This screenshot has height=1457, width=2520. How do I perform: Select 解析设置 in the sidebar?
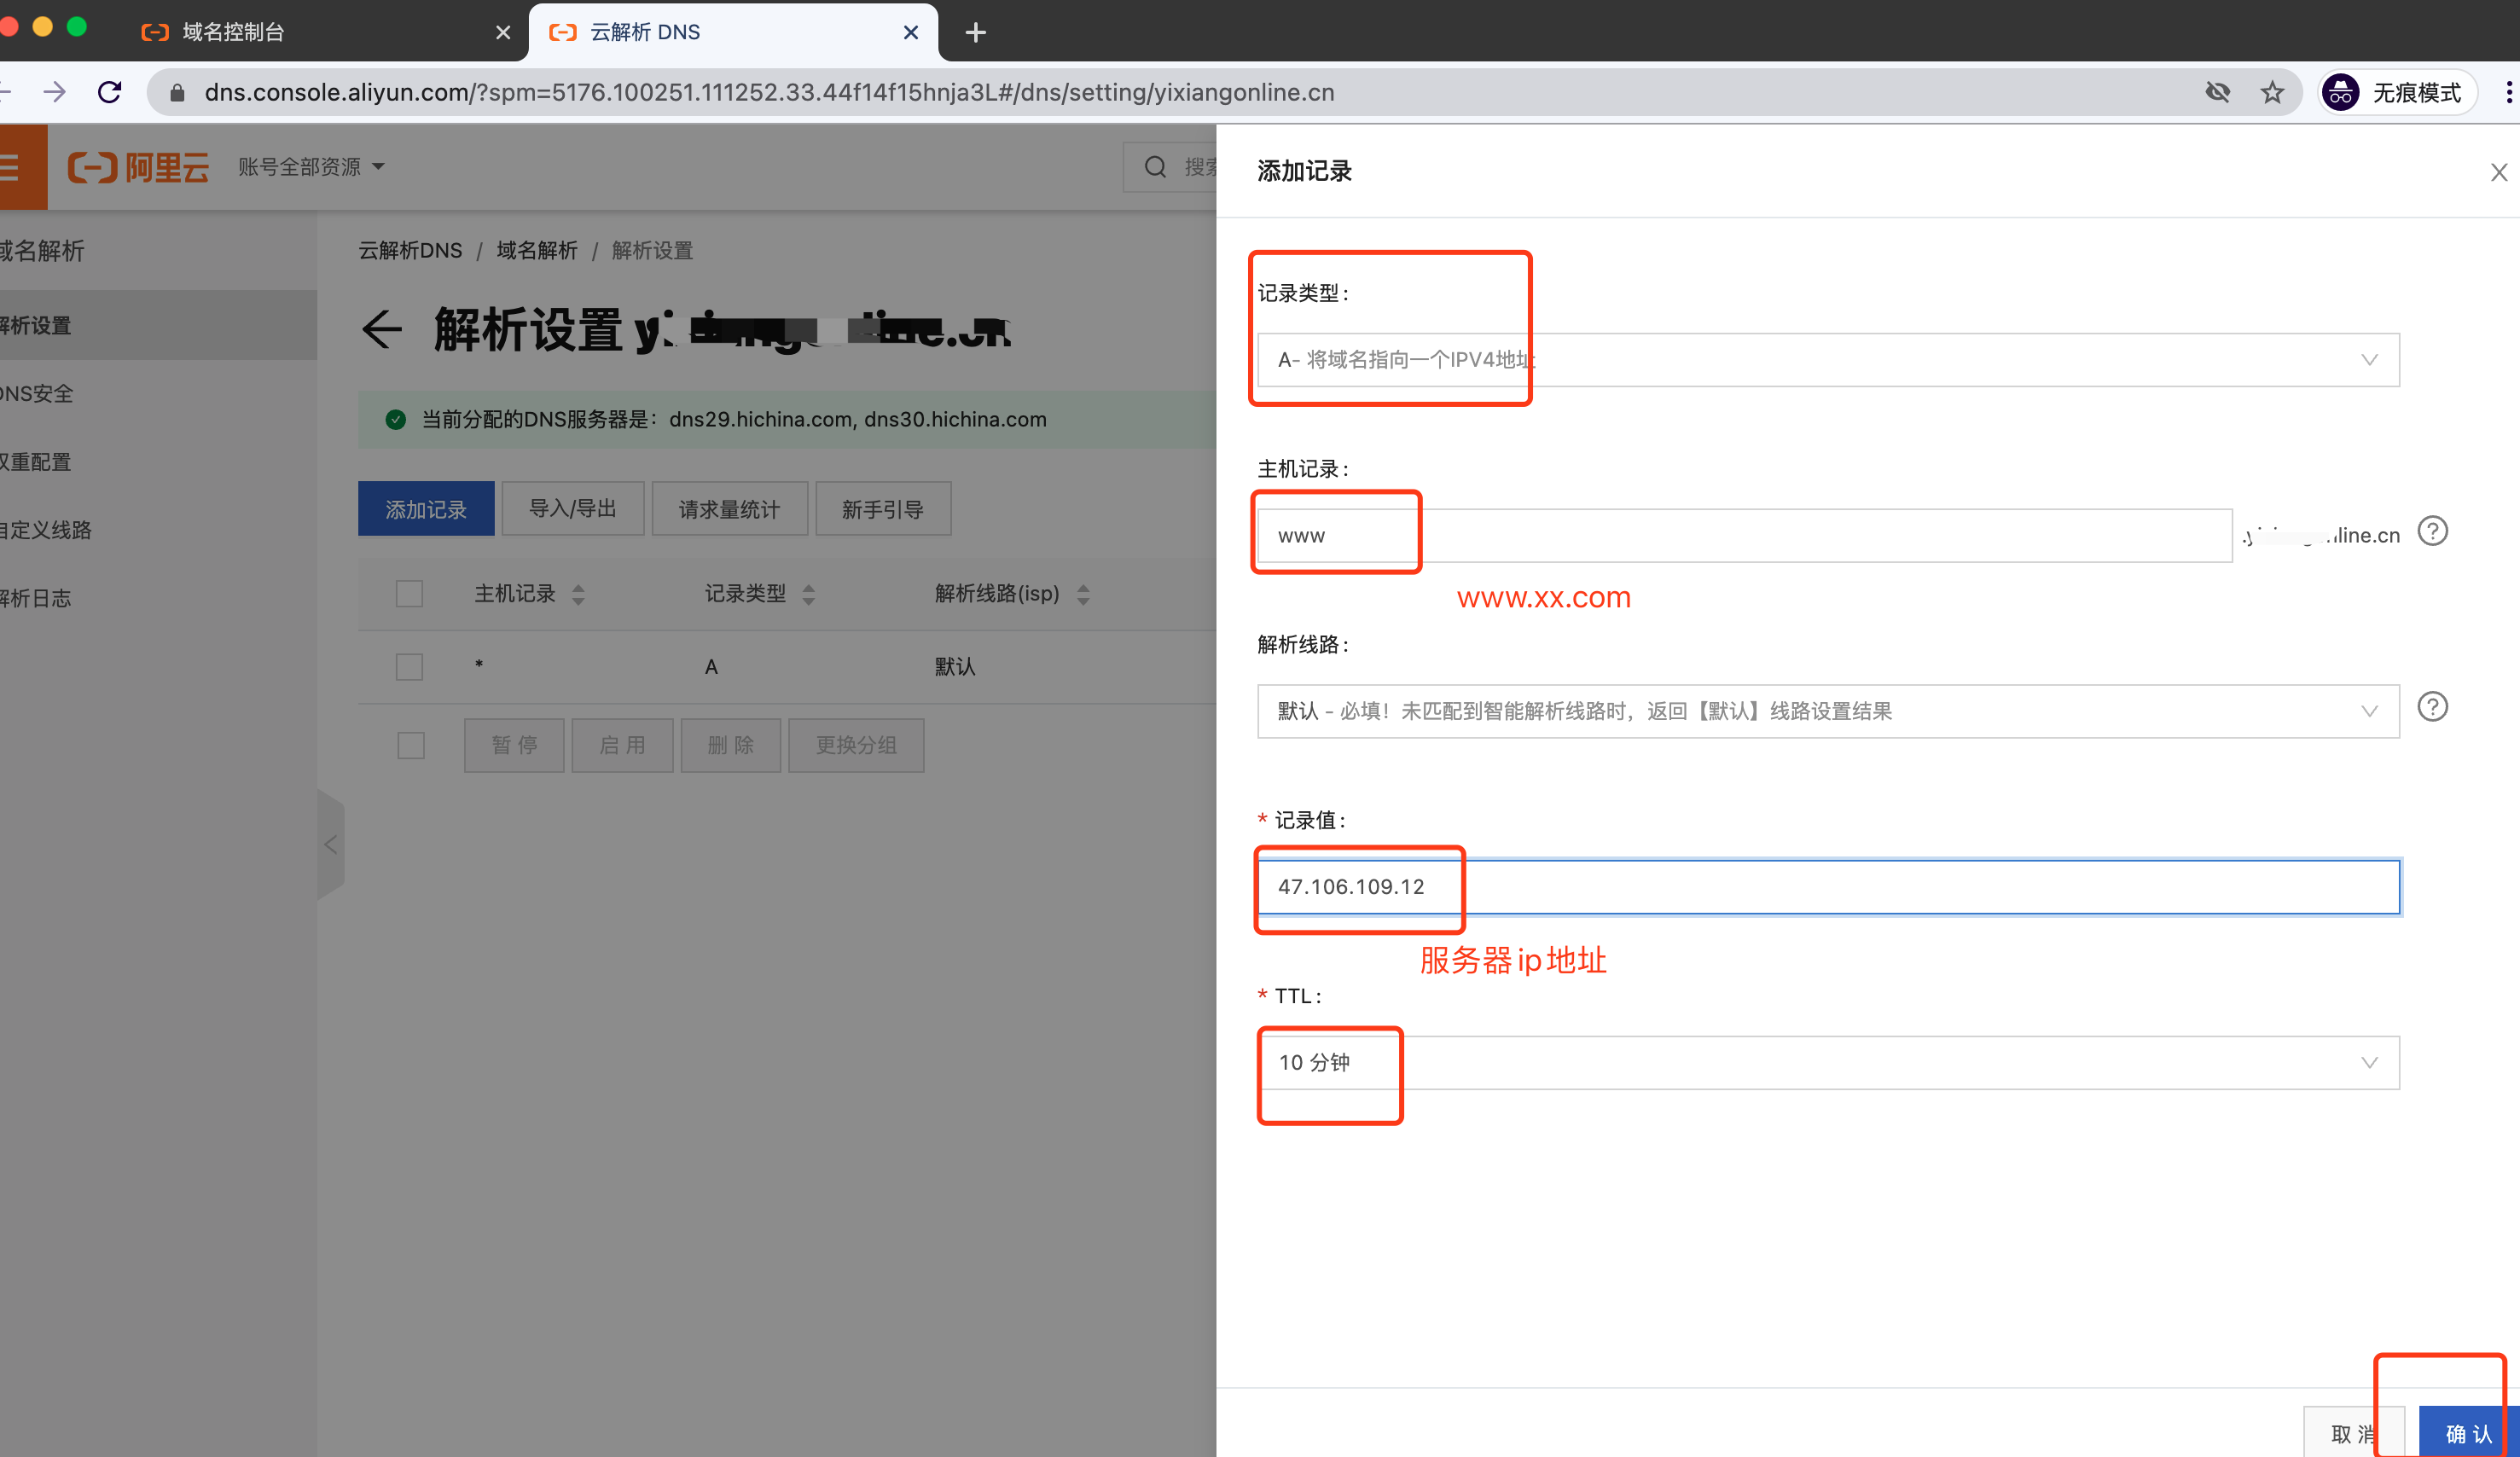click(158, 325)
